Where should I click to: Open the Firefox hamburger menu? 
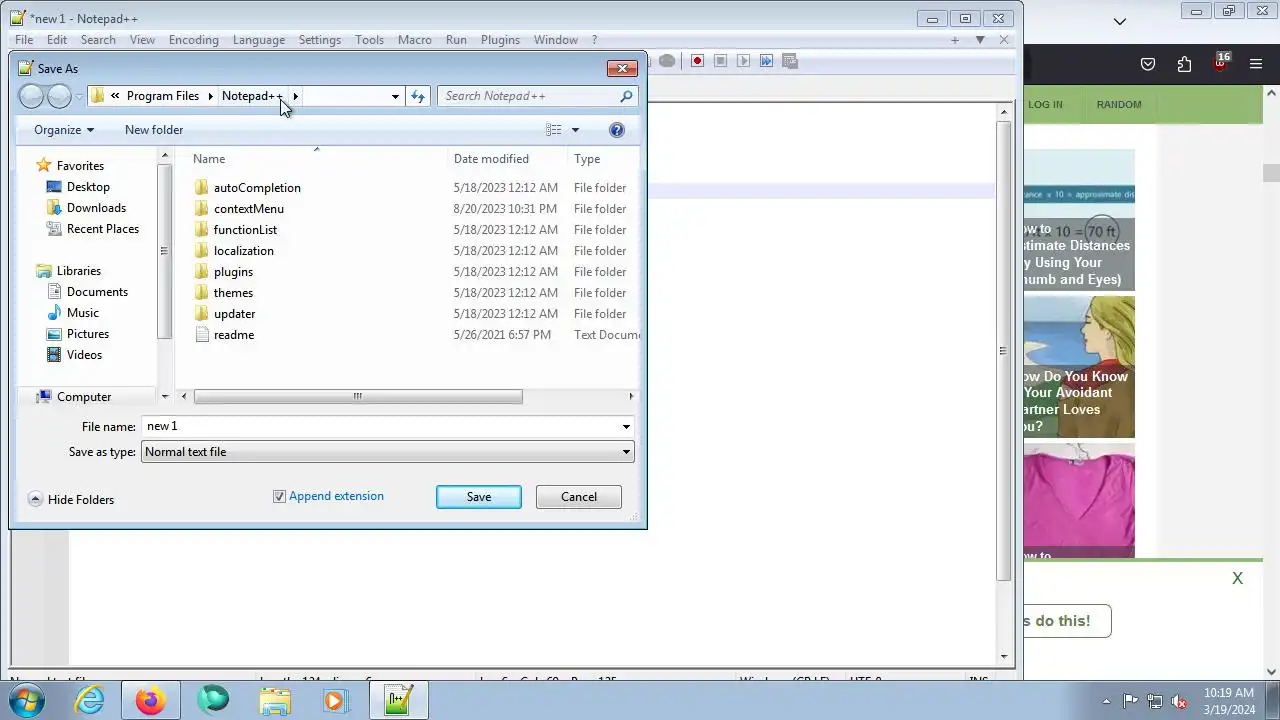pyautogui.click(x=1256, y=64)
